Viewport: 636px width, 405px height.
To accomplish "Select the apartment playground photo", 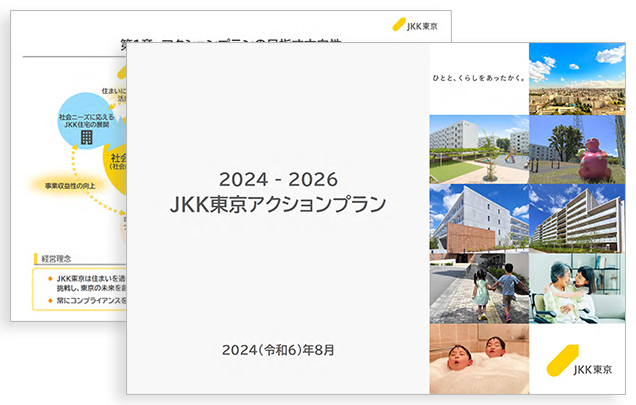I will [x=479, y=149].
